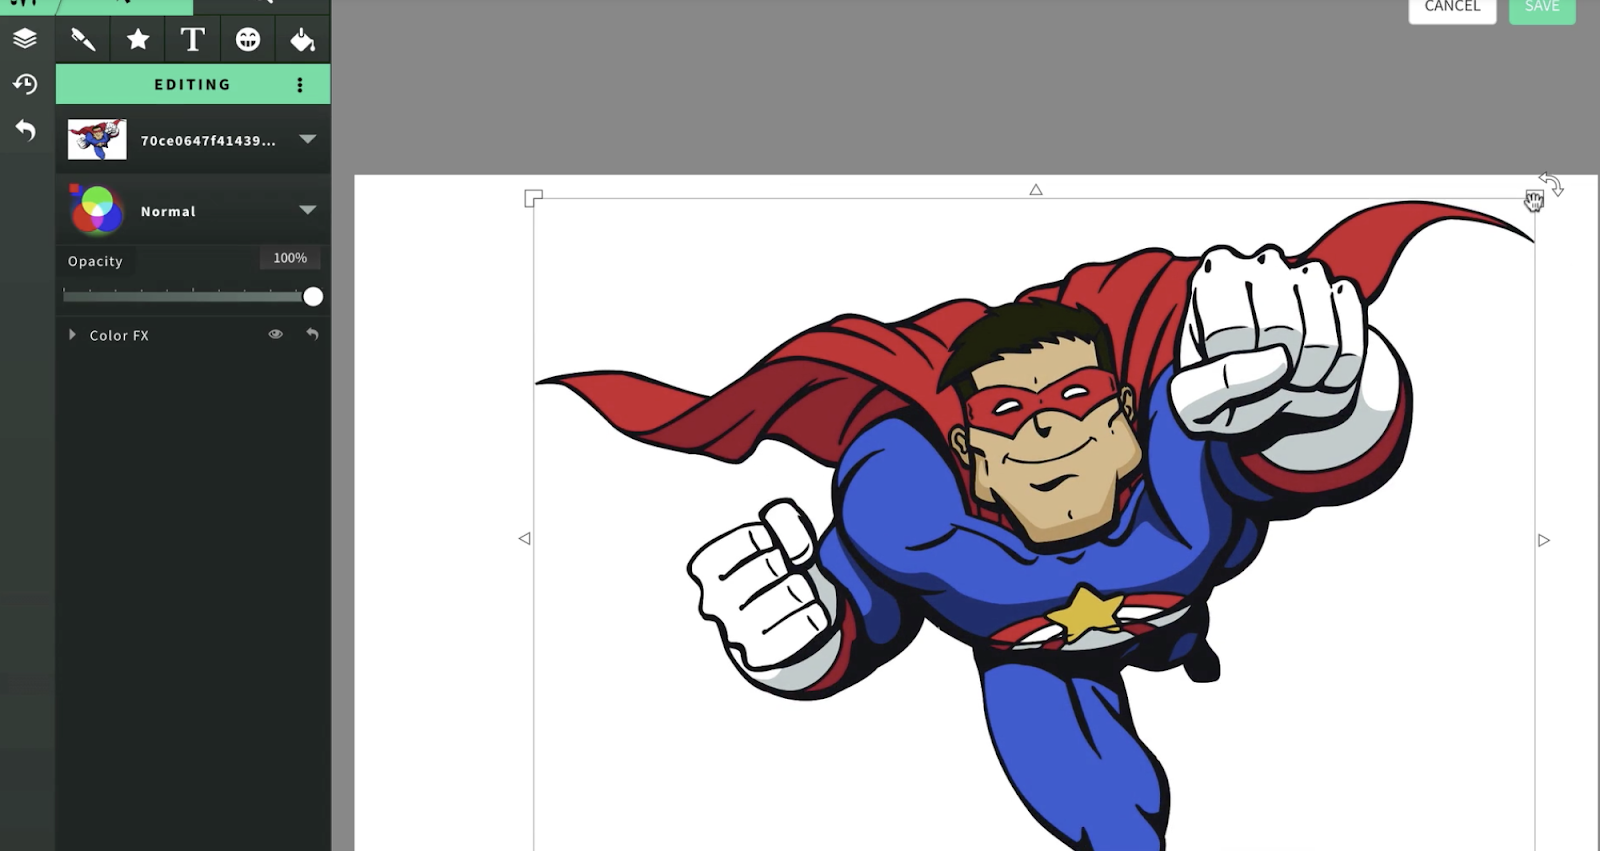Screen dimensions: 1600x851
Task: Click the CANCEL button
Action: tap(1452, 8)
